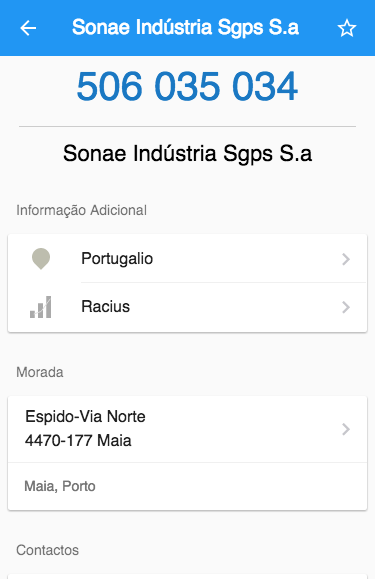Click the 4470-177 Maia postal code line

(78, 441)
